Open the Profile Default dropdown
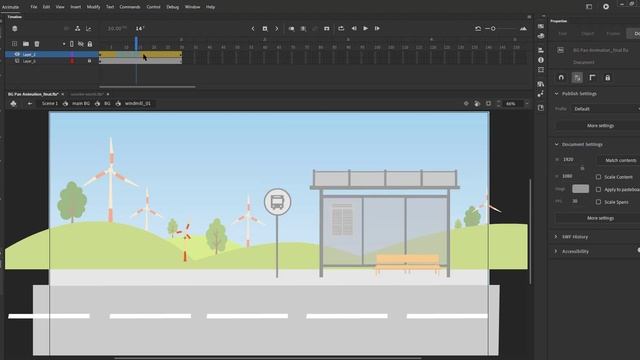This screenshot has width=640, height=360. [x=606, y=109]
